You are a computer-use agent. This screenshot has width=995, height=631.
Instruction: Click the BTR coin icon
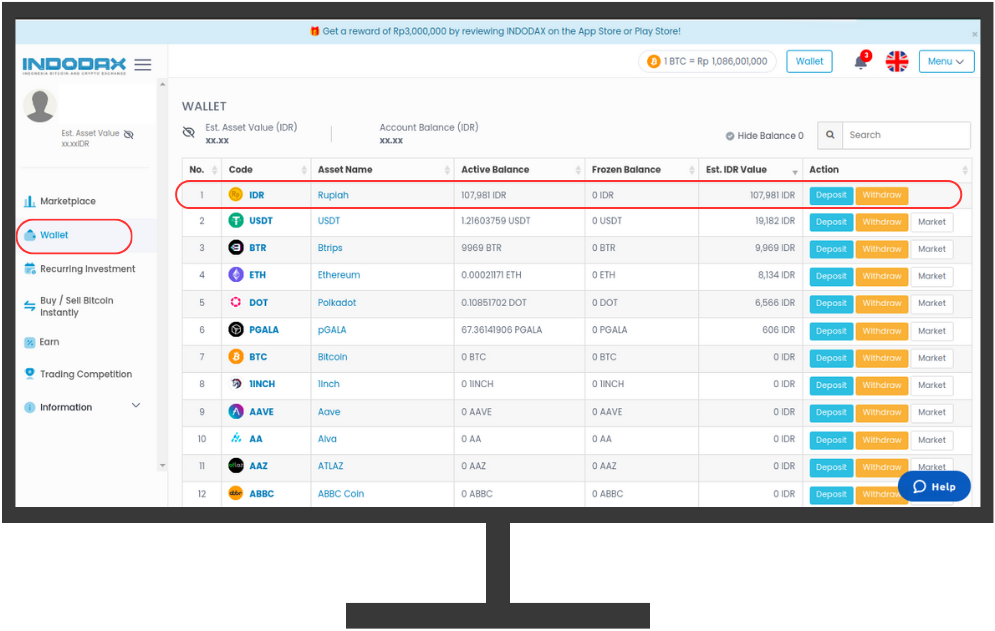[236, 248]
